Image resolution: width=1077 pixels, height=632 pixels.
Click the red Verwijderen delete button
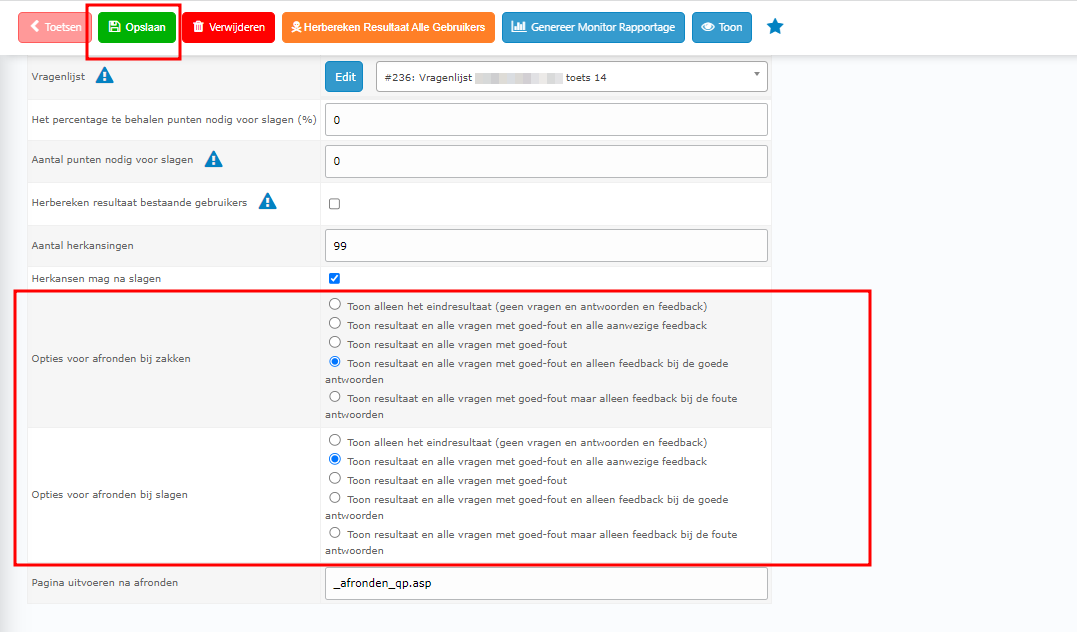[228, 27]
